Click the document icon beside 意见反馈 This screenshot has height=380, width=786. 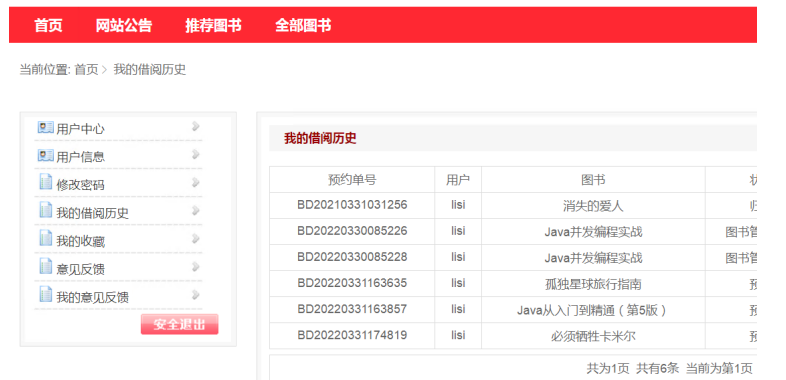click(46, 266)
